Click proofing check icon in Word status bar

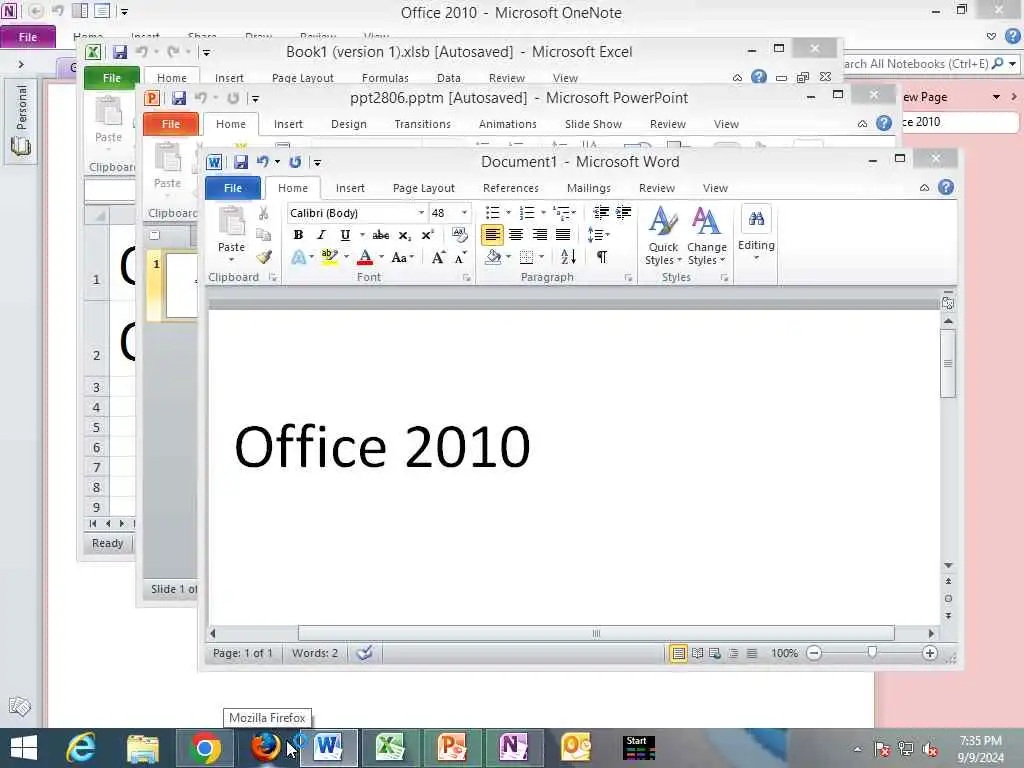(364, 652)
